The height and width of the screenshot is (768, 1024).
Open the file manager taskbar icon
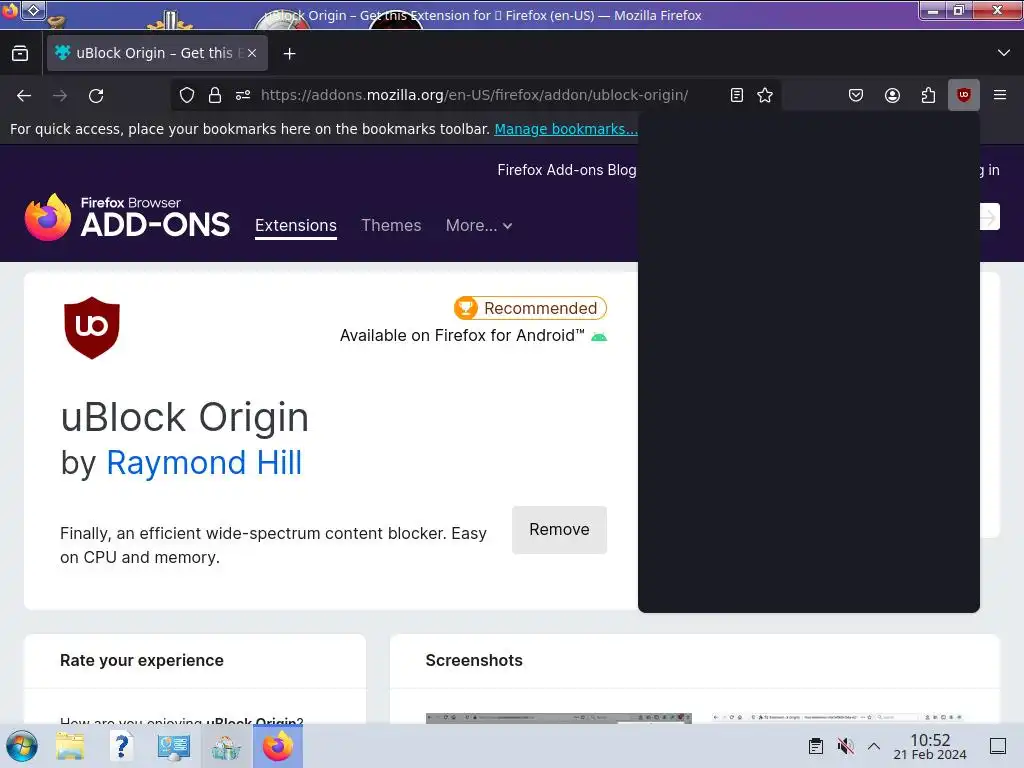point(70,746)
